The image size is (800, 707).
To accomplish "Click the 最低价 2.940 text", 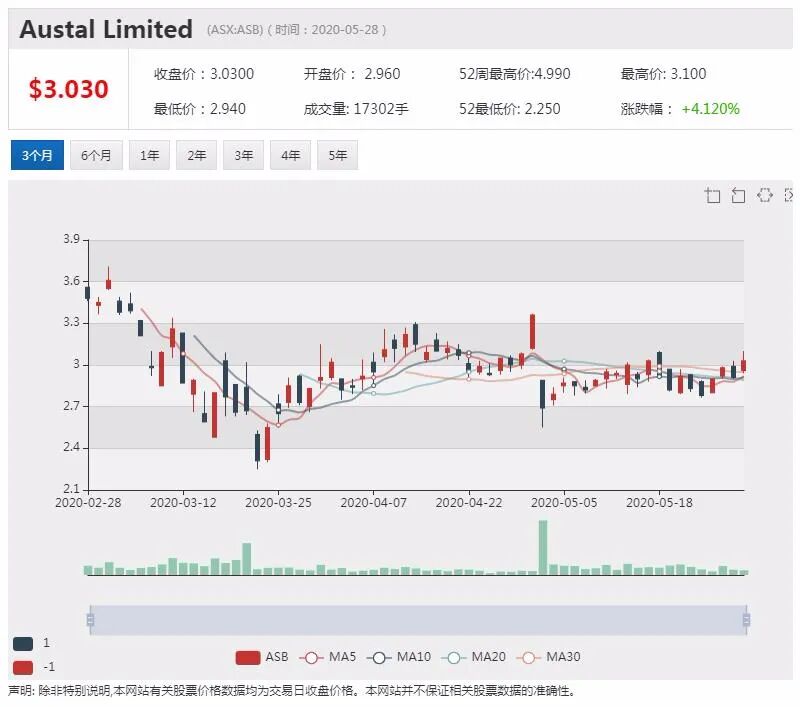I will (x=200, y=109).
